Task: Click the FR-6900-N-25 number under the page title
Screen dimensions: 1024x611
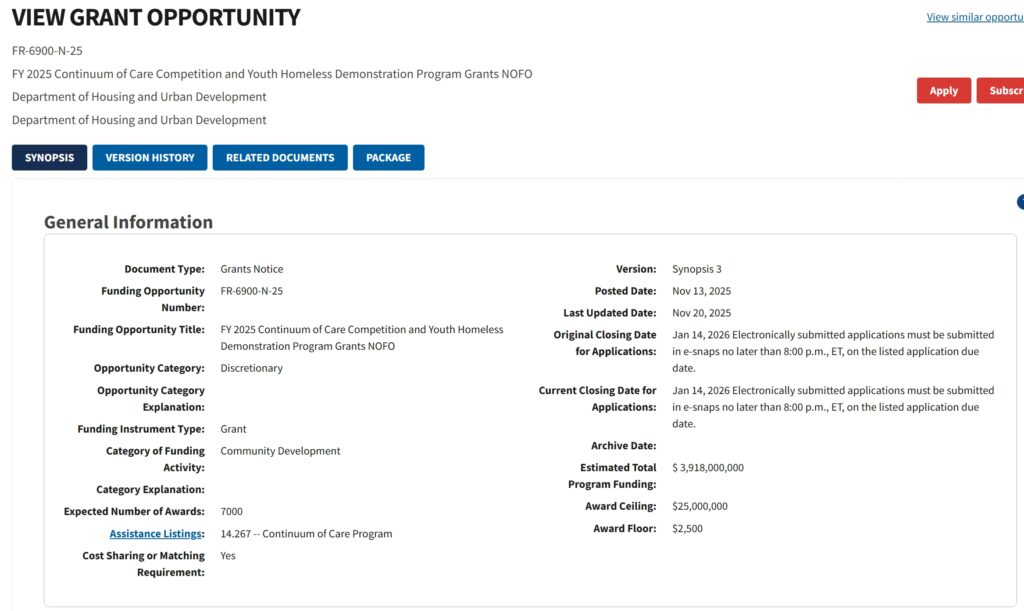Action: click(x=47, y=51)
